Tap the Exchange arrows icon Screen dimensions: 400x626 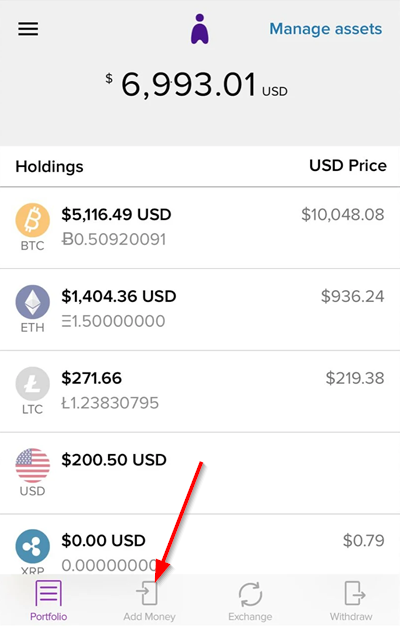[x=250, y=594]
